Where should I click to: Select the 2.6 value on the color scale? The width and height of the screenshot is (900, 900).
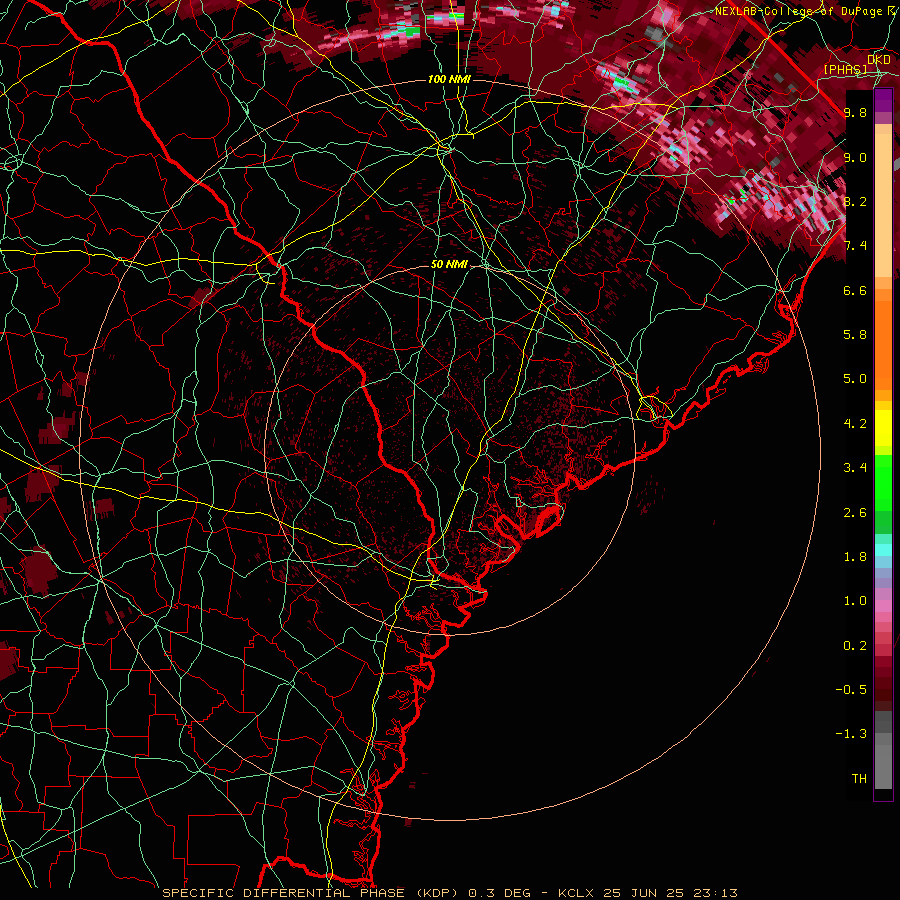pos(855,513)
